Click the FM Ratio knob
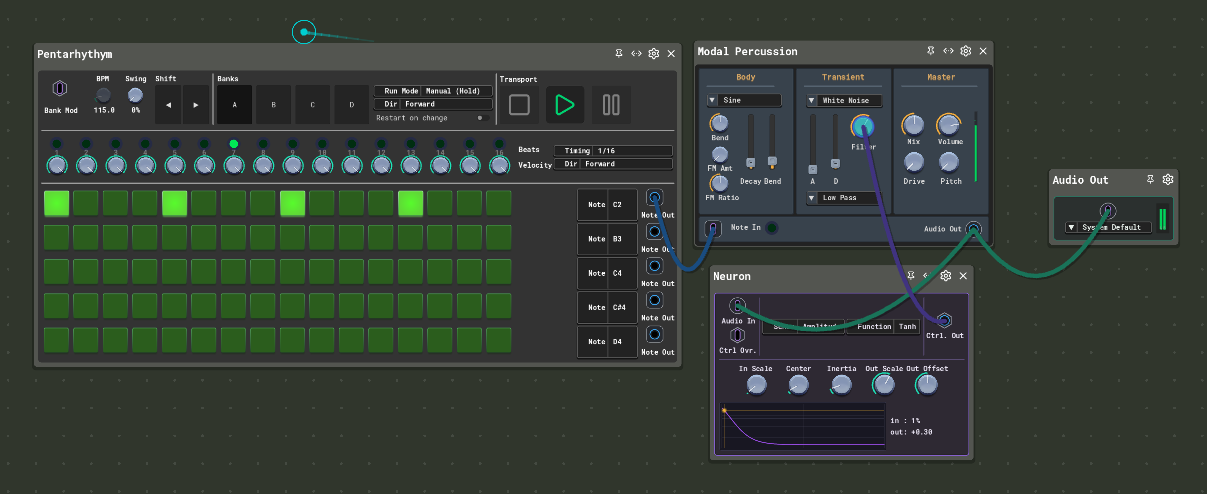Screen dimensions: 1207x494 click(718, 183)
